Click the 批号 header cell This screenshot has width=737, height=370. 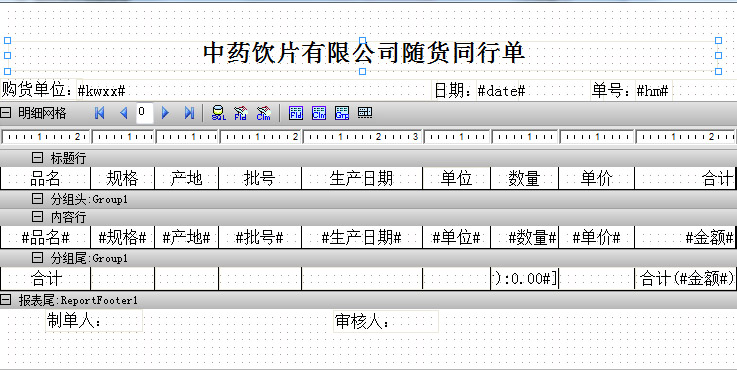pyautogui.click(x=259, y=178)
